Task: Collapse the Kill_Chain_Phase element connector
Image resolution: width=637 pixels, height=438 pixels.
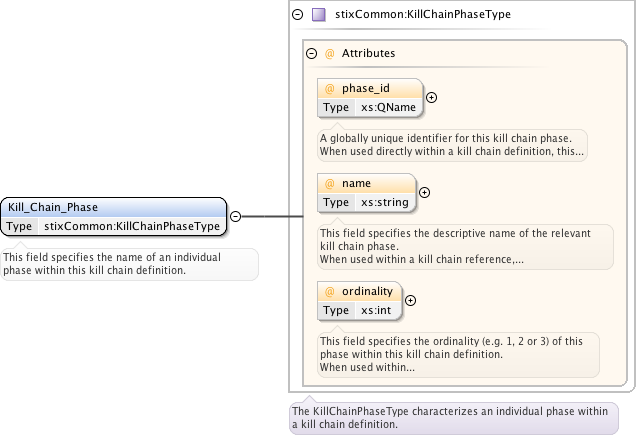Action: click(x=235, y=216)
